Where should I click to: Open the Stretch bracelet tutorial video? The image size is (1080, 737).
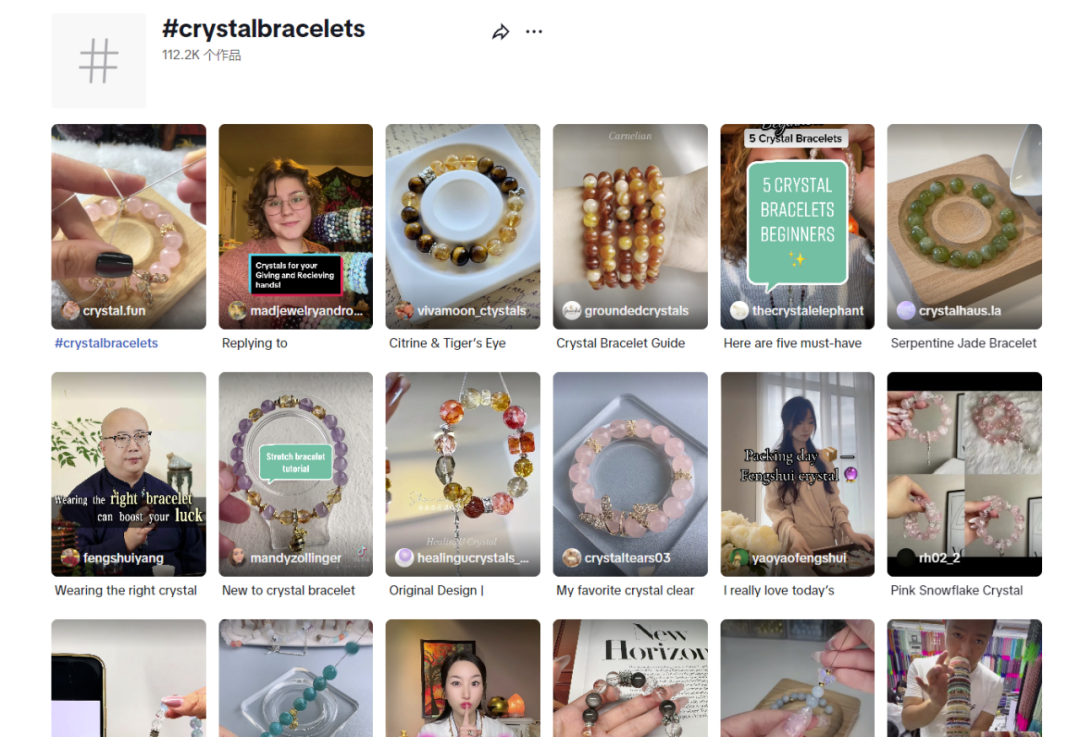tap(295, 470)
